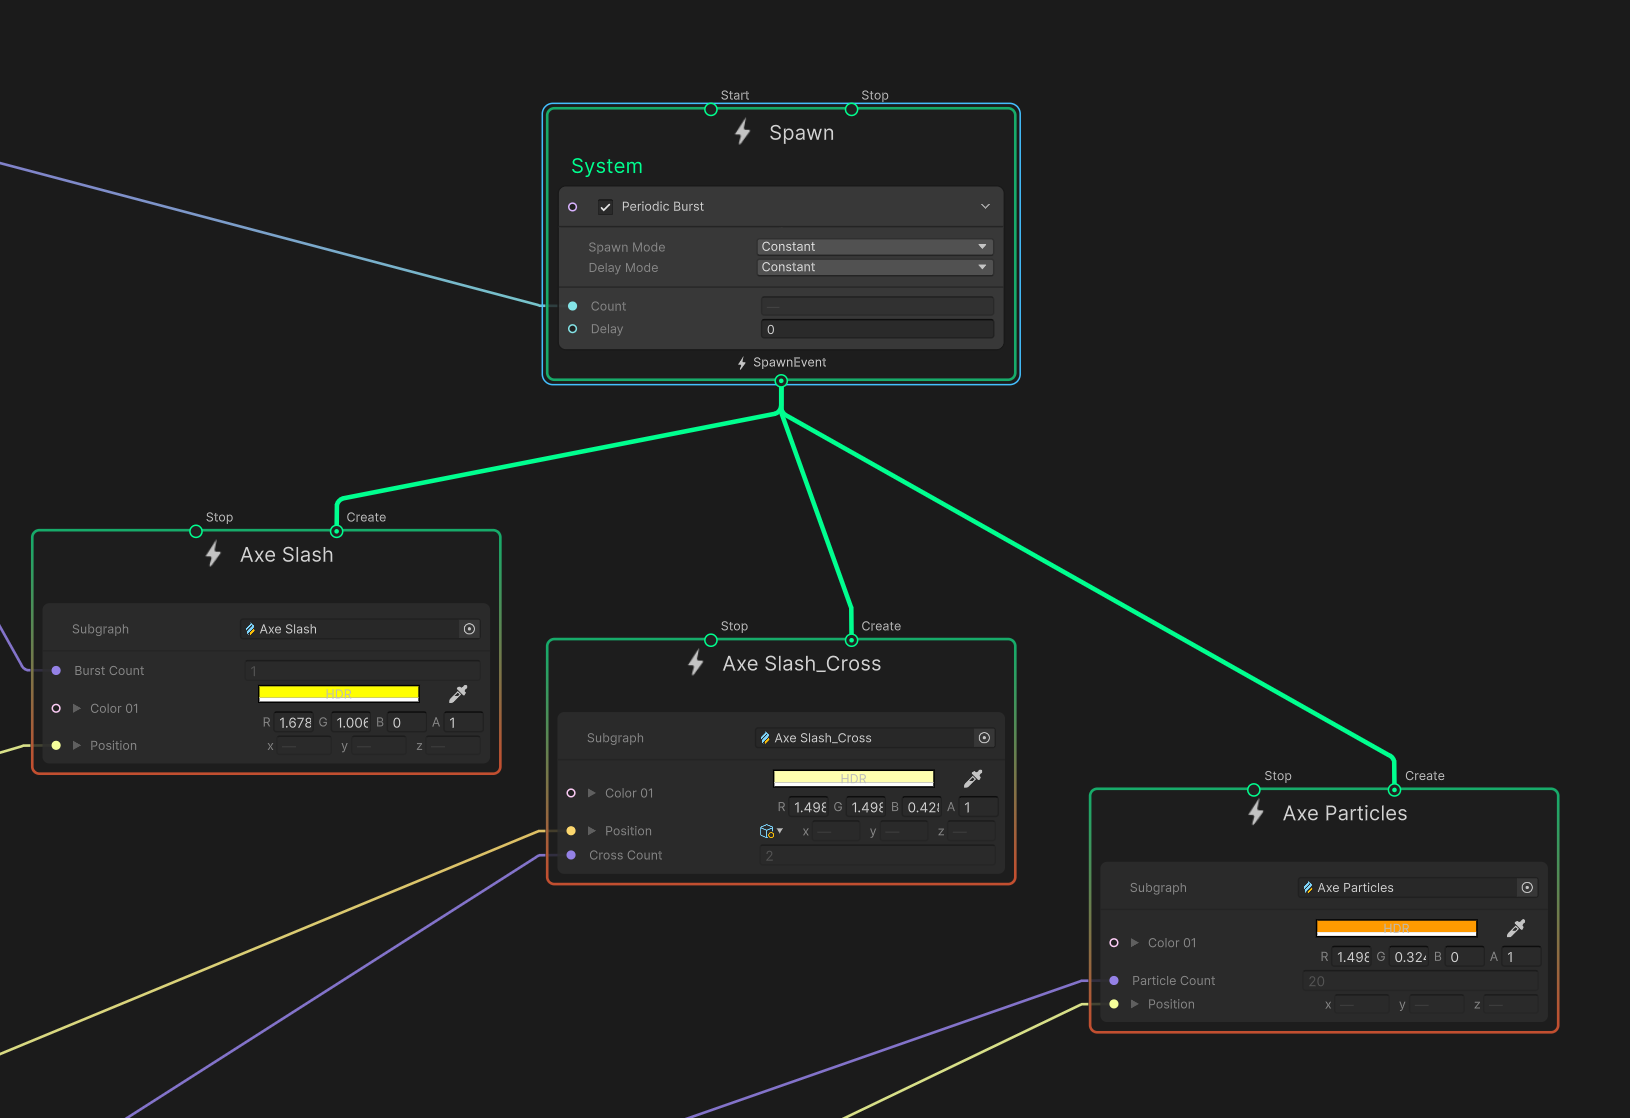
Task: Click the lightning icon on Axe Slash header
Action: (212, 554)
